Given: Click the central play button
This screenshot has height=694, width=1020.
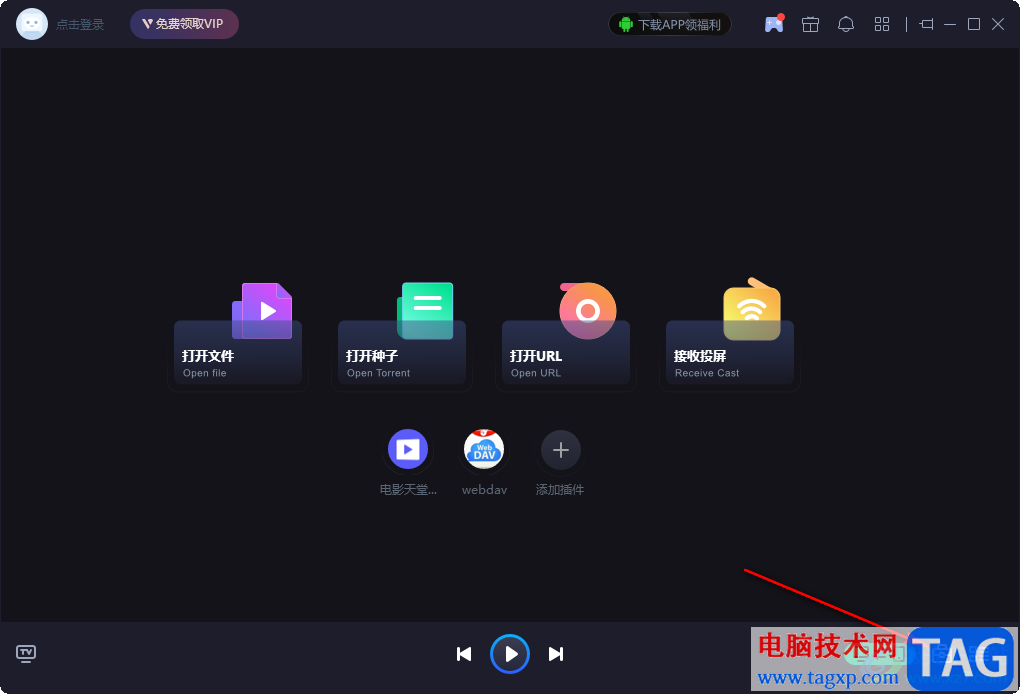Looking at the screenshot, I should pyautogui.click(x=510, y=654).
